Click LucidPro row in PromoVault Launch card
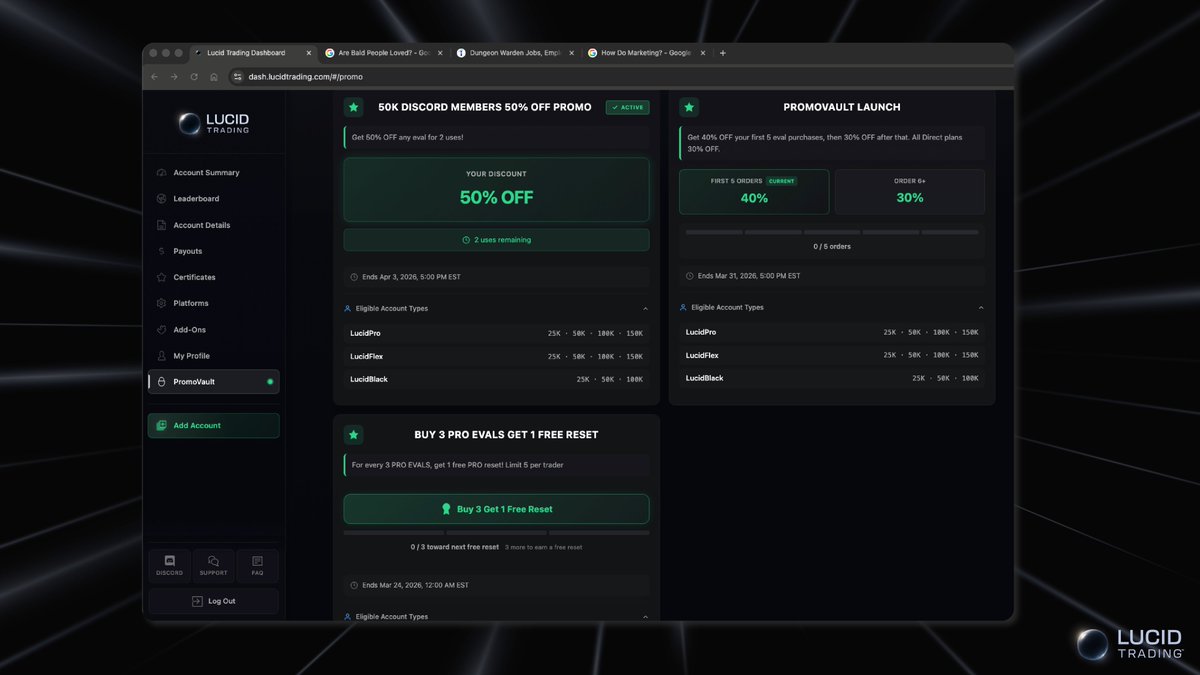Viewport: 1200px width, 675px height. (832, 332)
